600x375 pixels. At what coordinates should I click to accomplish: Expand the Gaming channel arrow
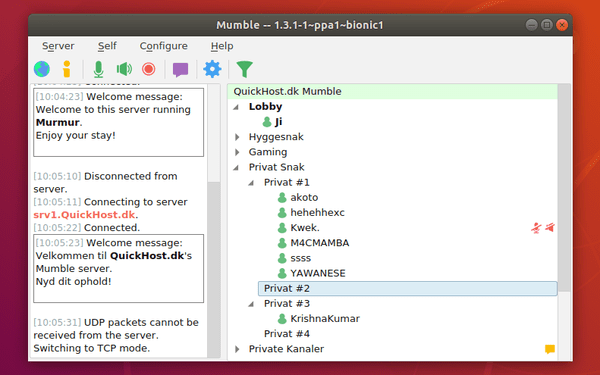237,152
